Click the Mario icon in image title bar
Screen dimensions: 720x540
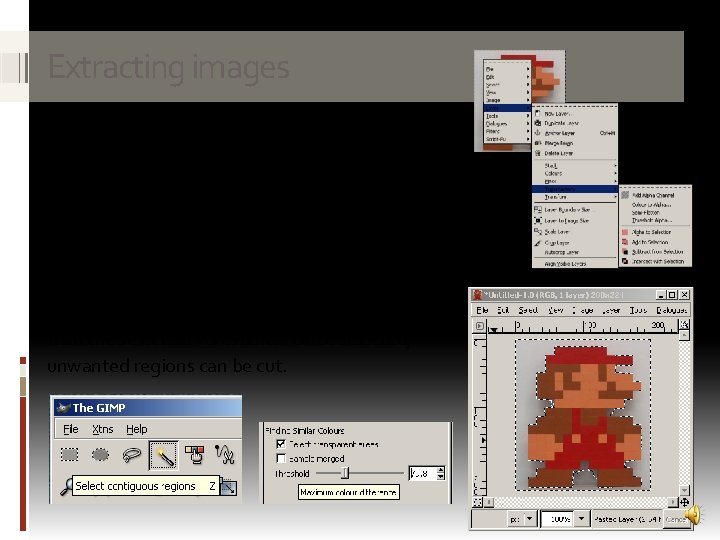(x=478, y=294)
